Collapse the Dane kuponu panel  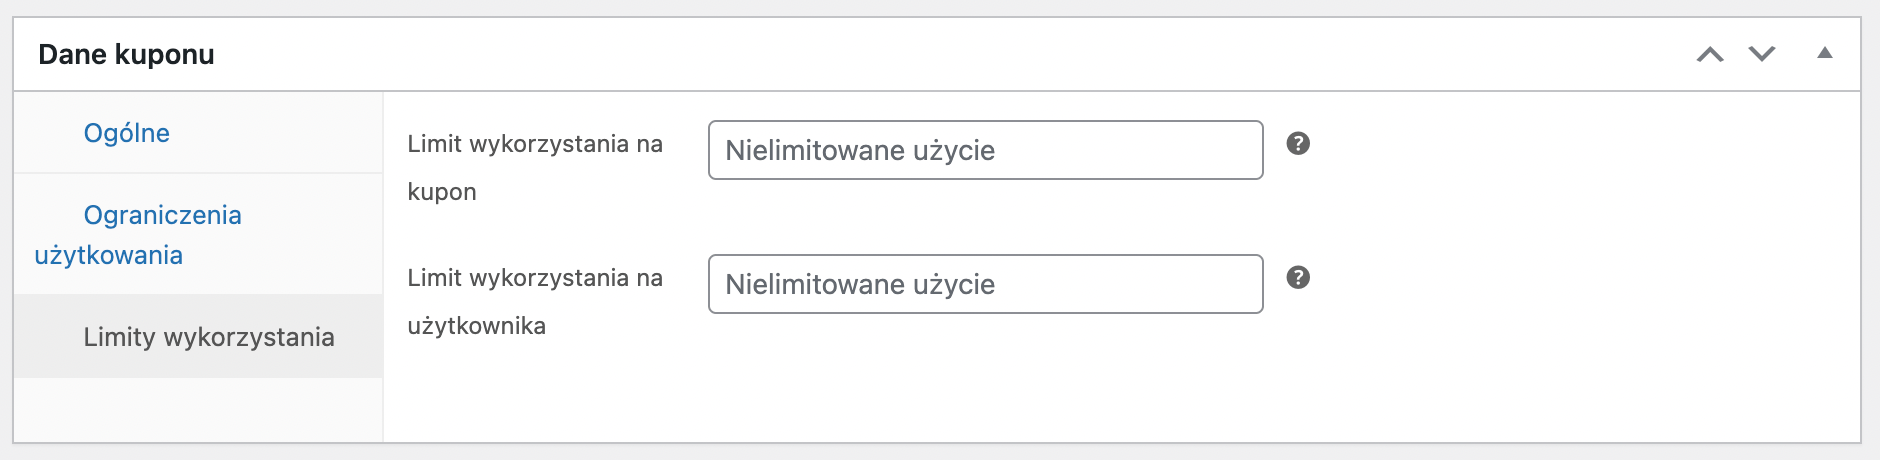click(x=1825, y=54)
